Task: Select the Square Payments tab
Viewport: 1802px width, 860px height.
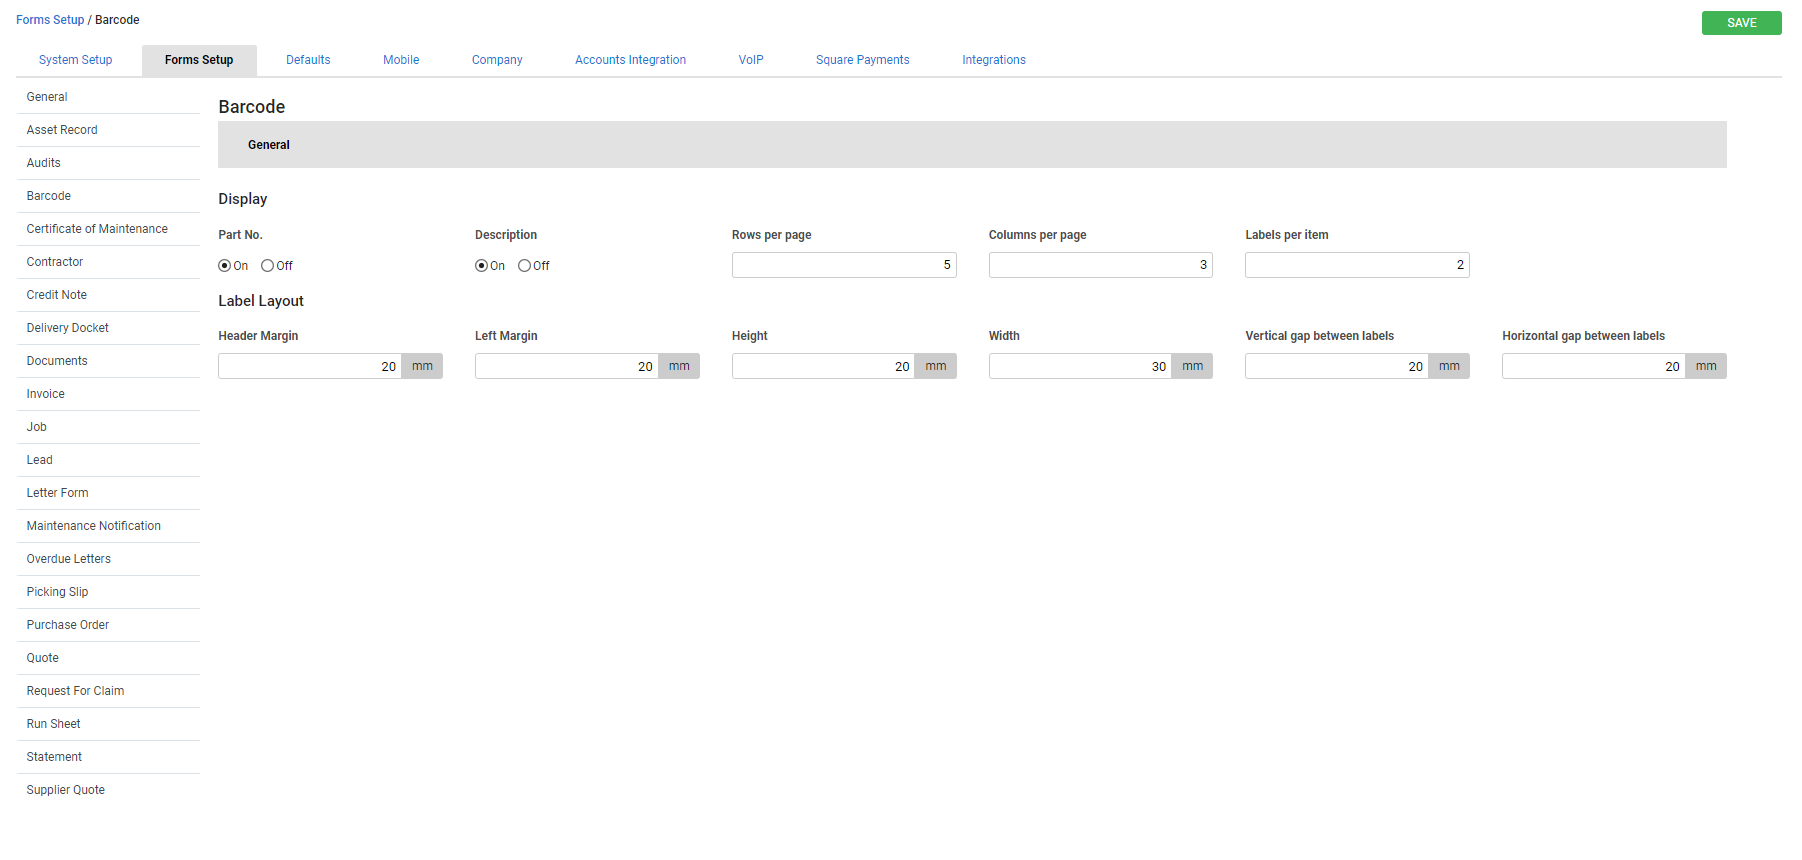Action: pos(862,60)
